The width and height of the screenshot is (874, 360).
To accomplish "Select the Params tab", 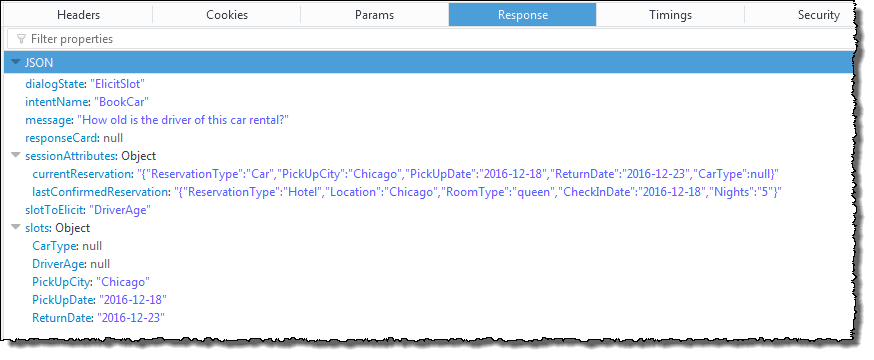I will pos(375,15).
